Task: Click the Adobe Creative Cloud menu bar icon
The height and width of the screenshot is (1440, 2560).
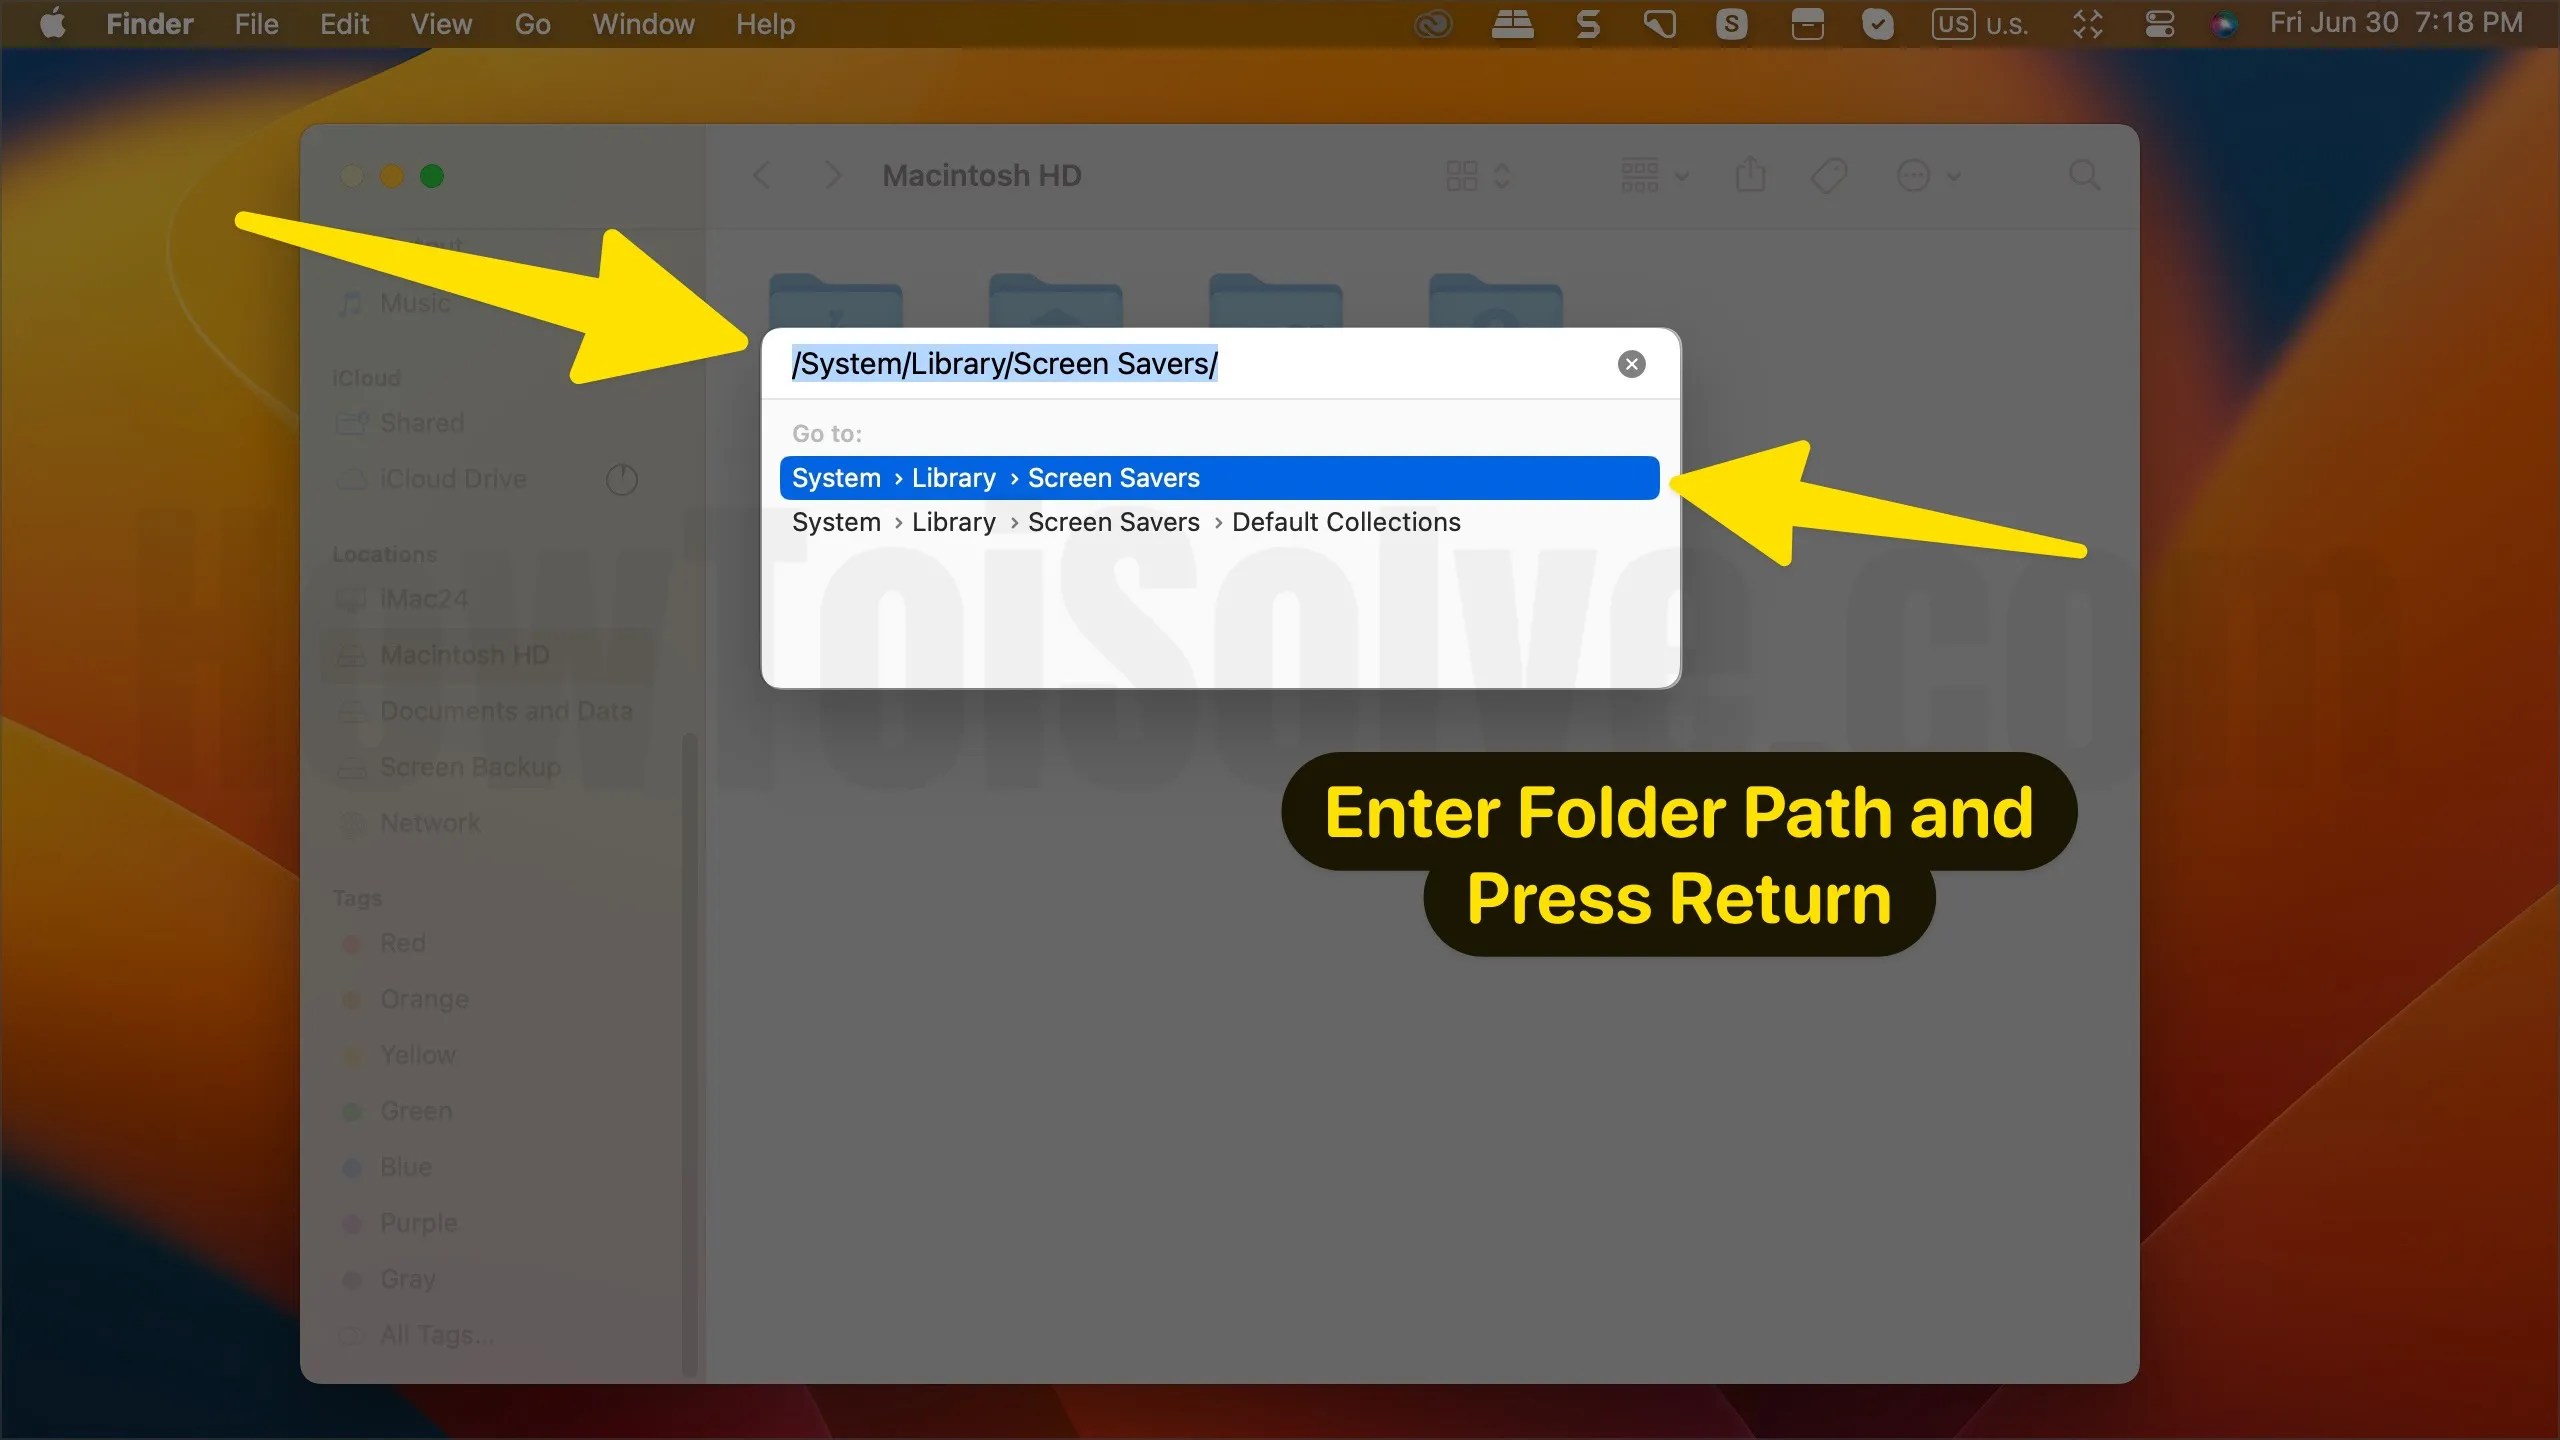Action: coord(1432,23)
